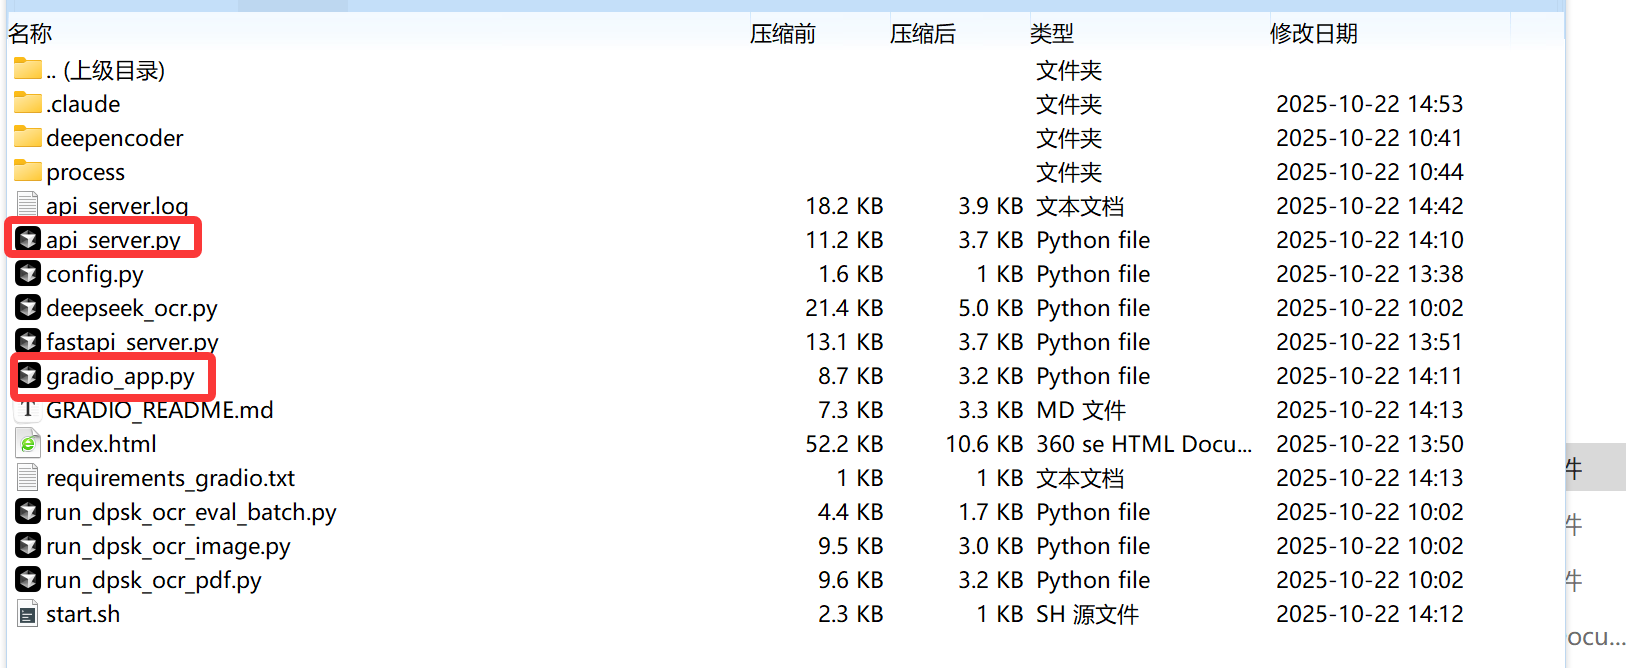Click the index.html browser file icon
Viewport: 1626px width, 668px height.
tap(28, 444)
